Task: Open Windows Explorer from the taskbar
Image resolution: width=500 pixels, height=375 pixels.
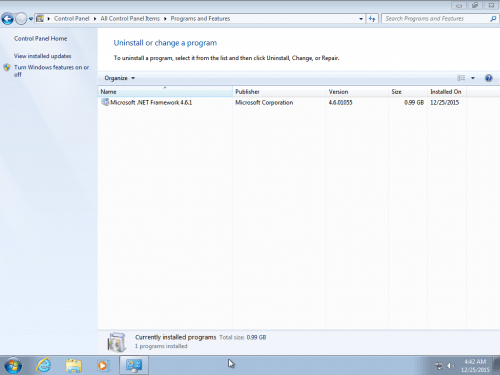Action: tap(73, 365)
